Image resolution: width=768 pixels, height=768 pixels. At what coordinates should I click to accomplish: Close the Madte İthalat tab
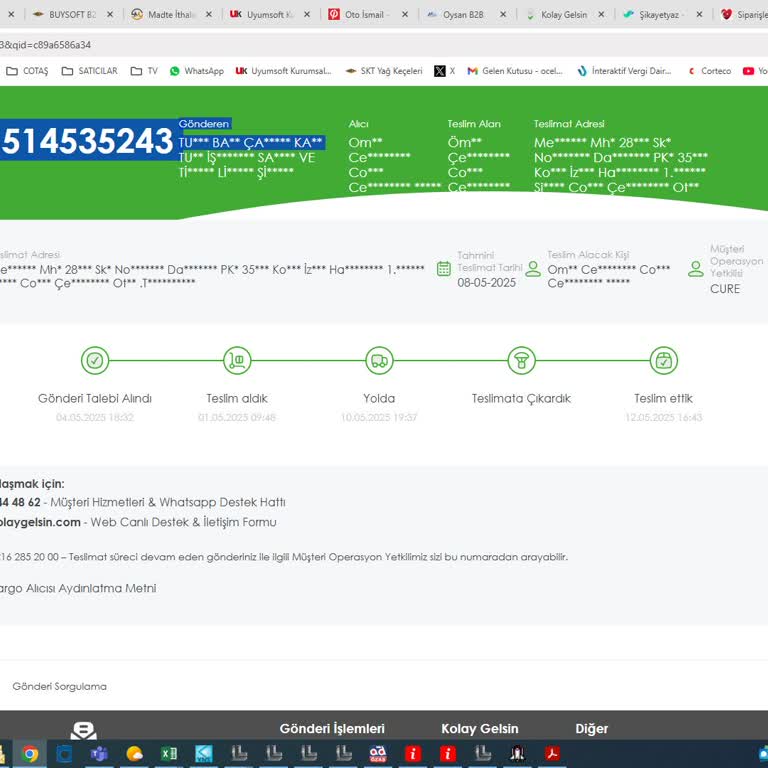(209, 15)
